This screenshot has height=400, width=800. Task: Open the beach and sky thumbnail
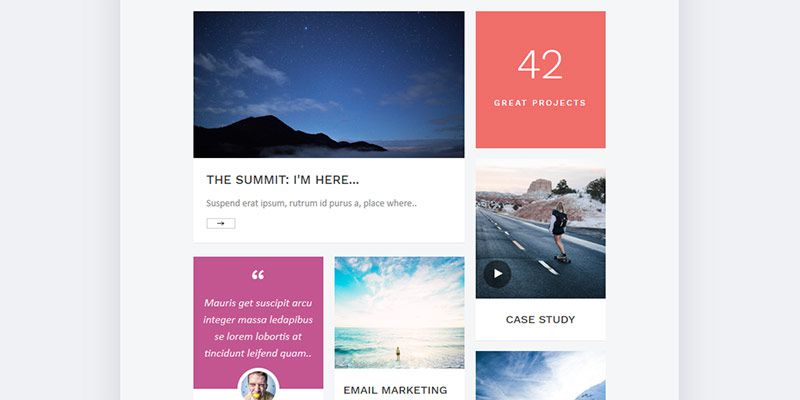coord(399,312)
